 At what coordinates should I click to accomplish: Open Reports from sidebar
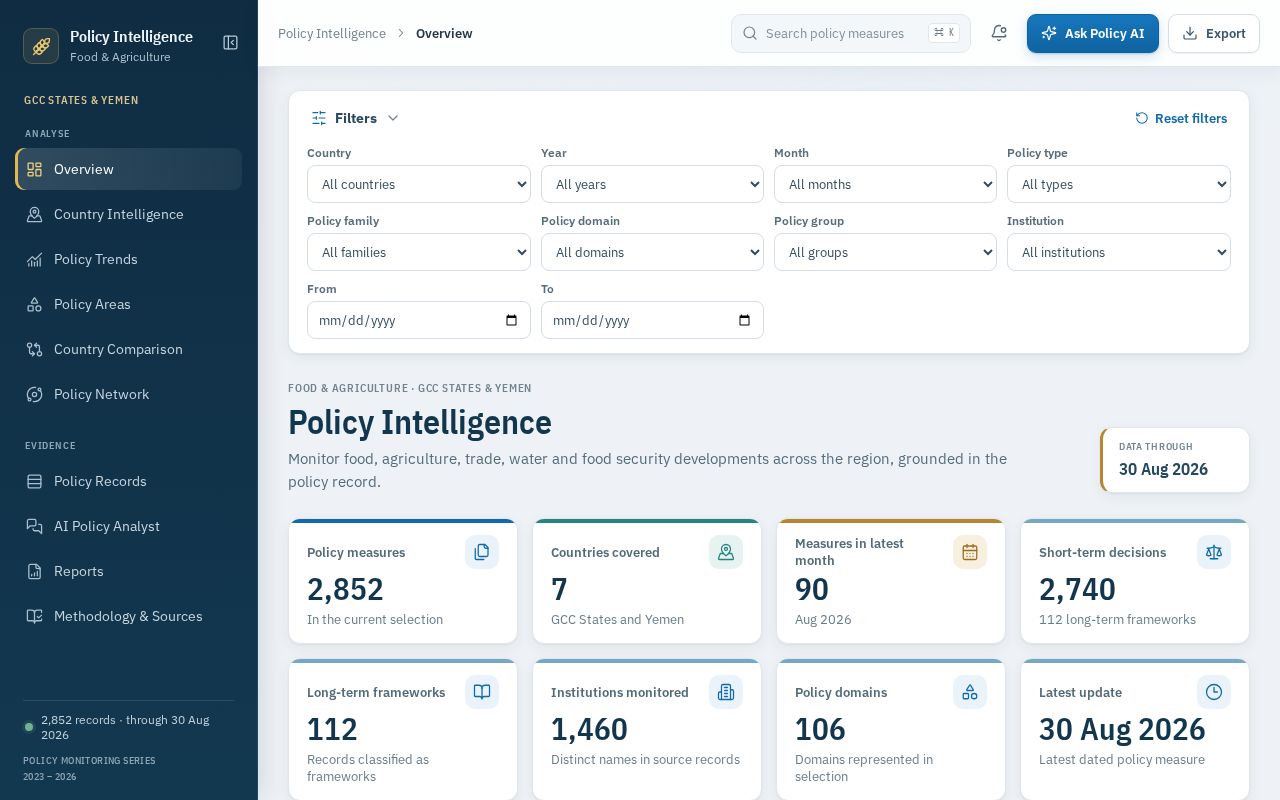128,571
